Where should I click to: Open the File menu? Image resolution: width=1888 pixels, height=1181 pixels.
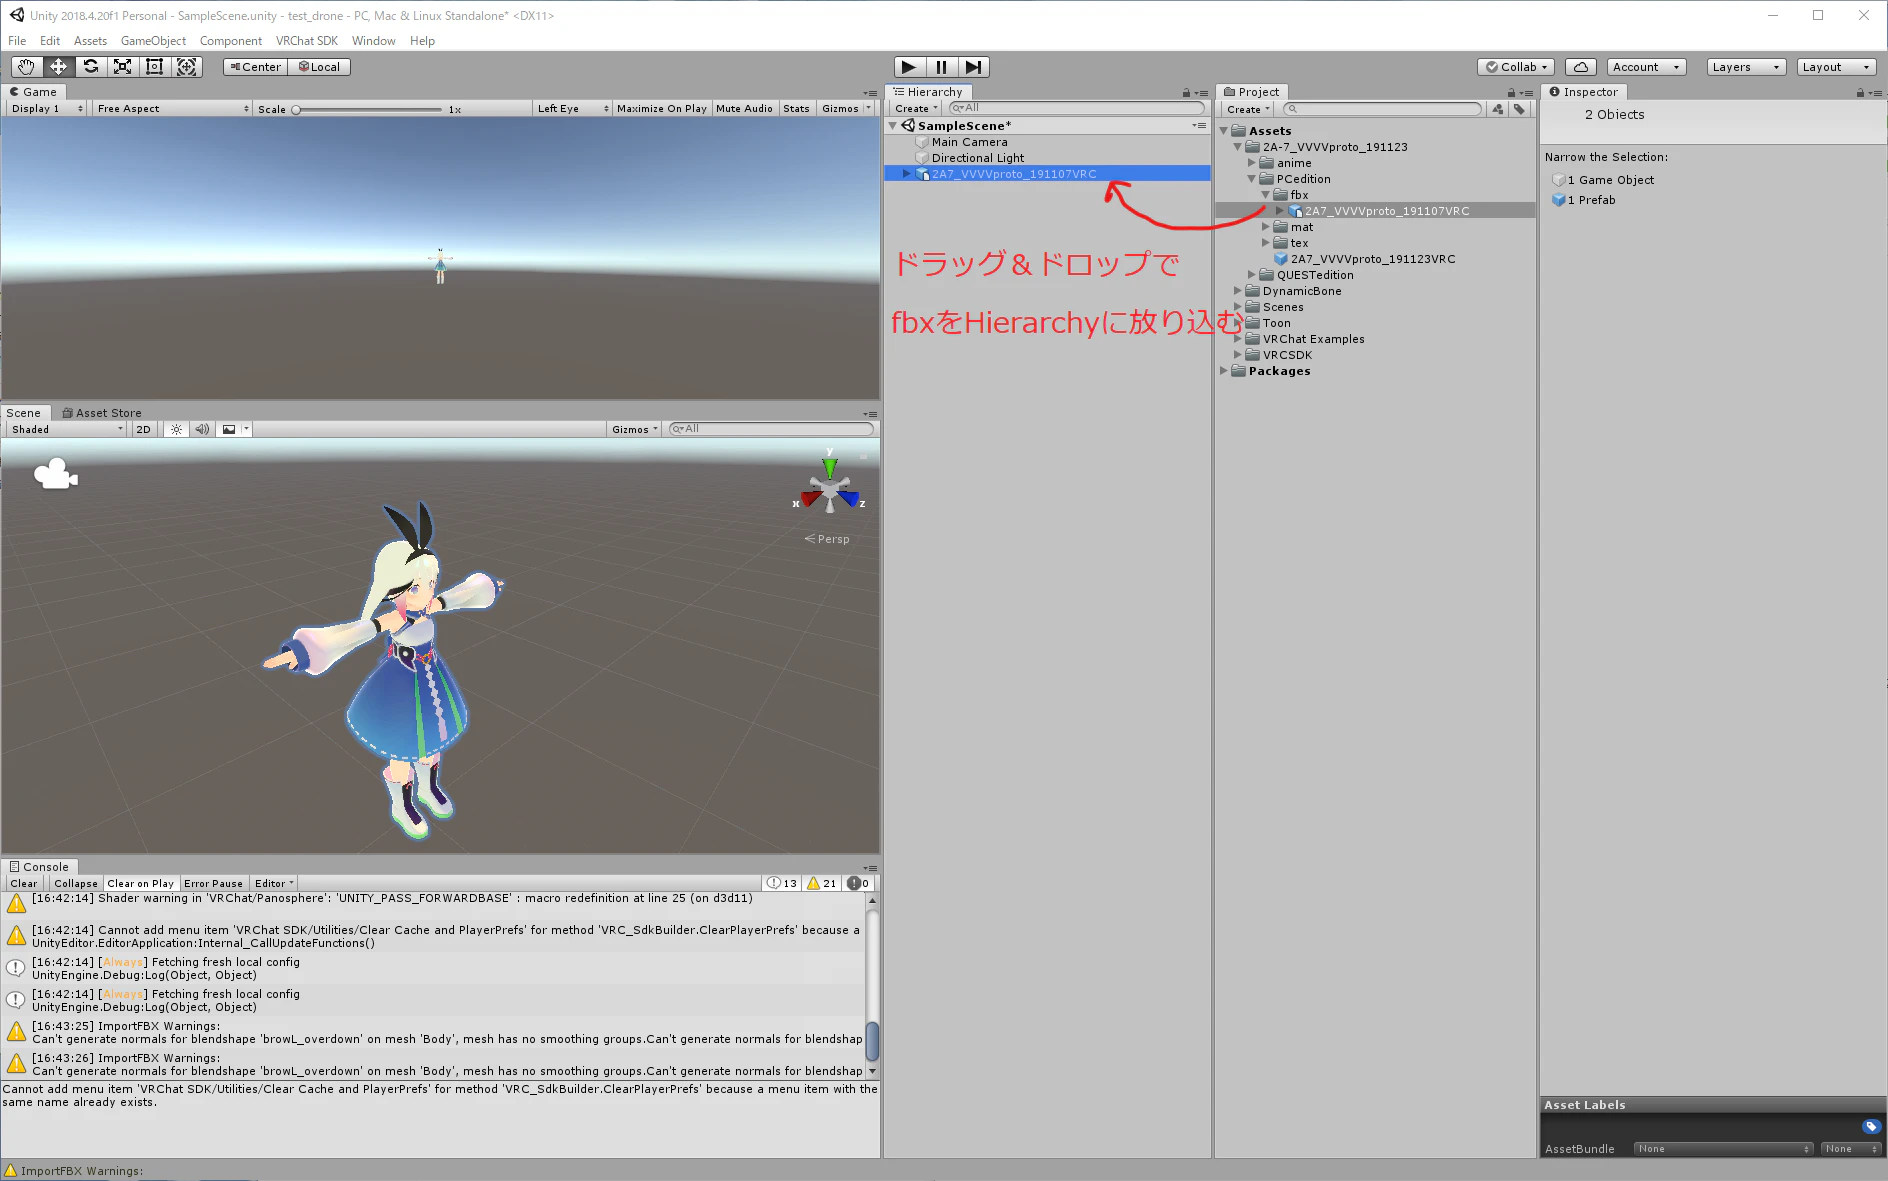coord(17,41)
